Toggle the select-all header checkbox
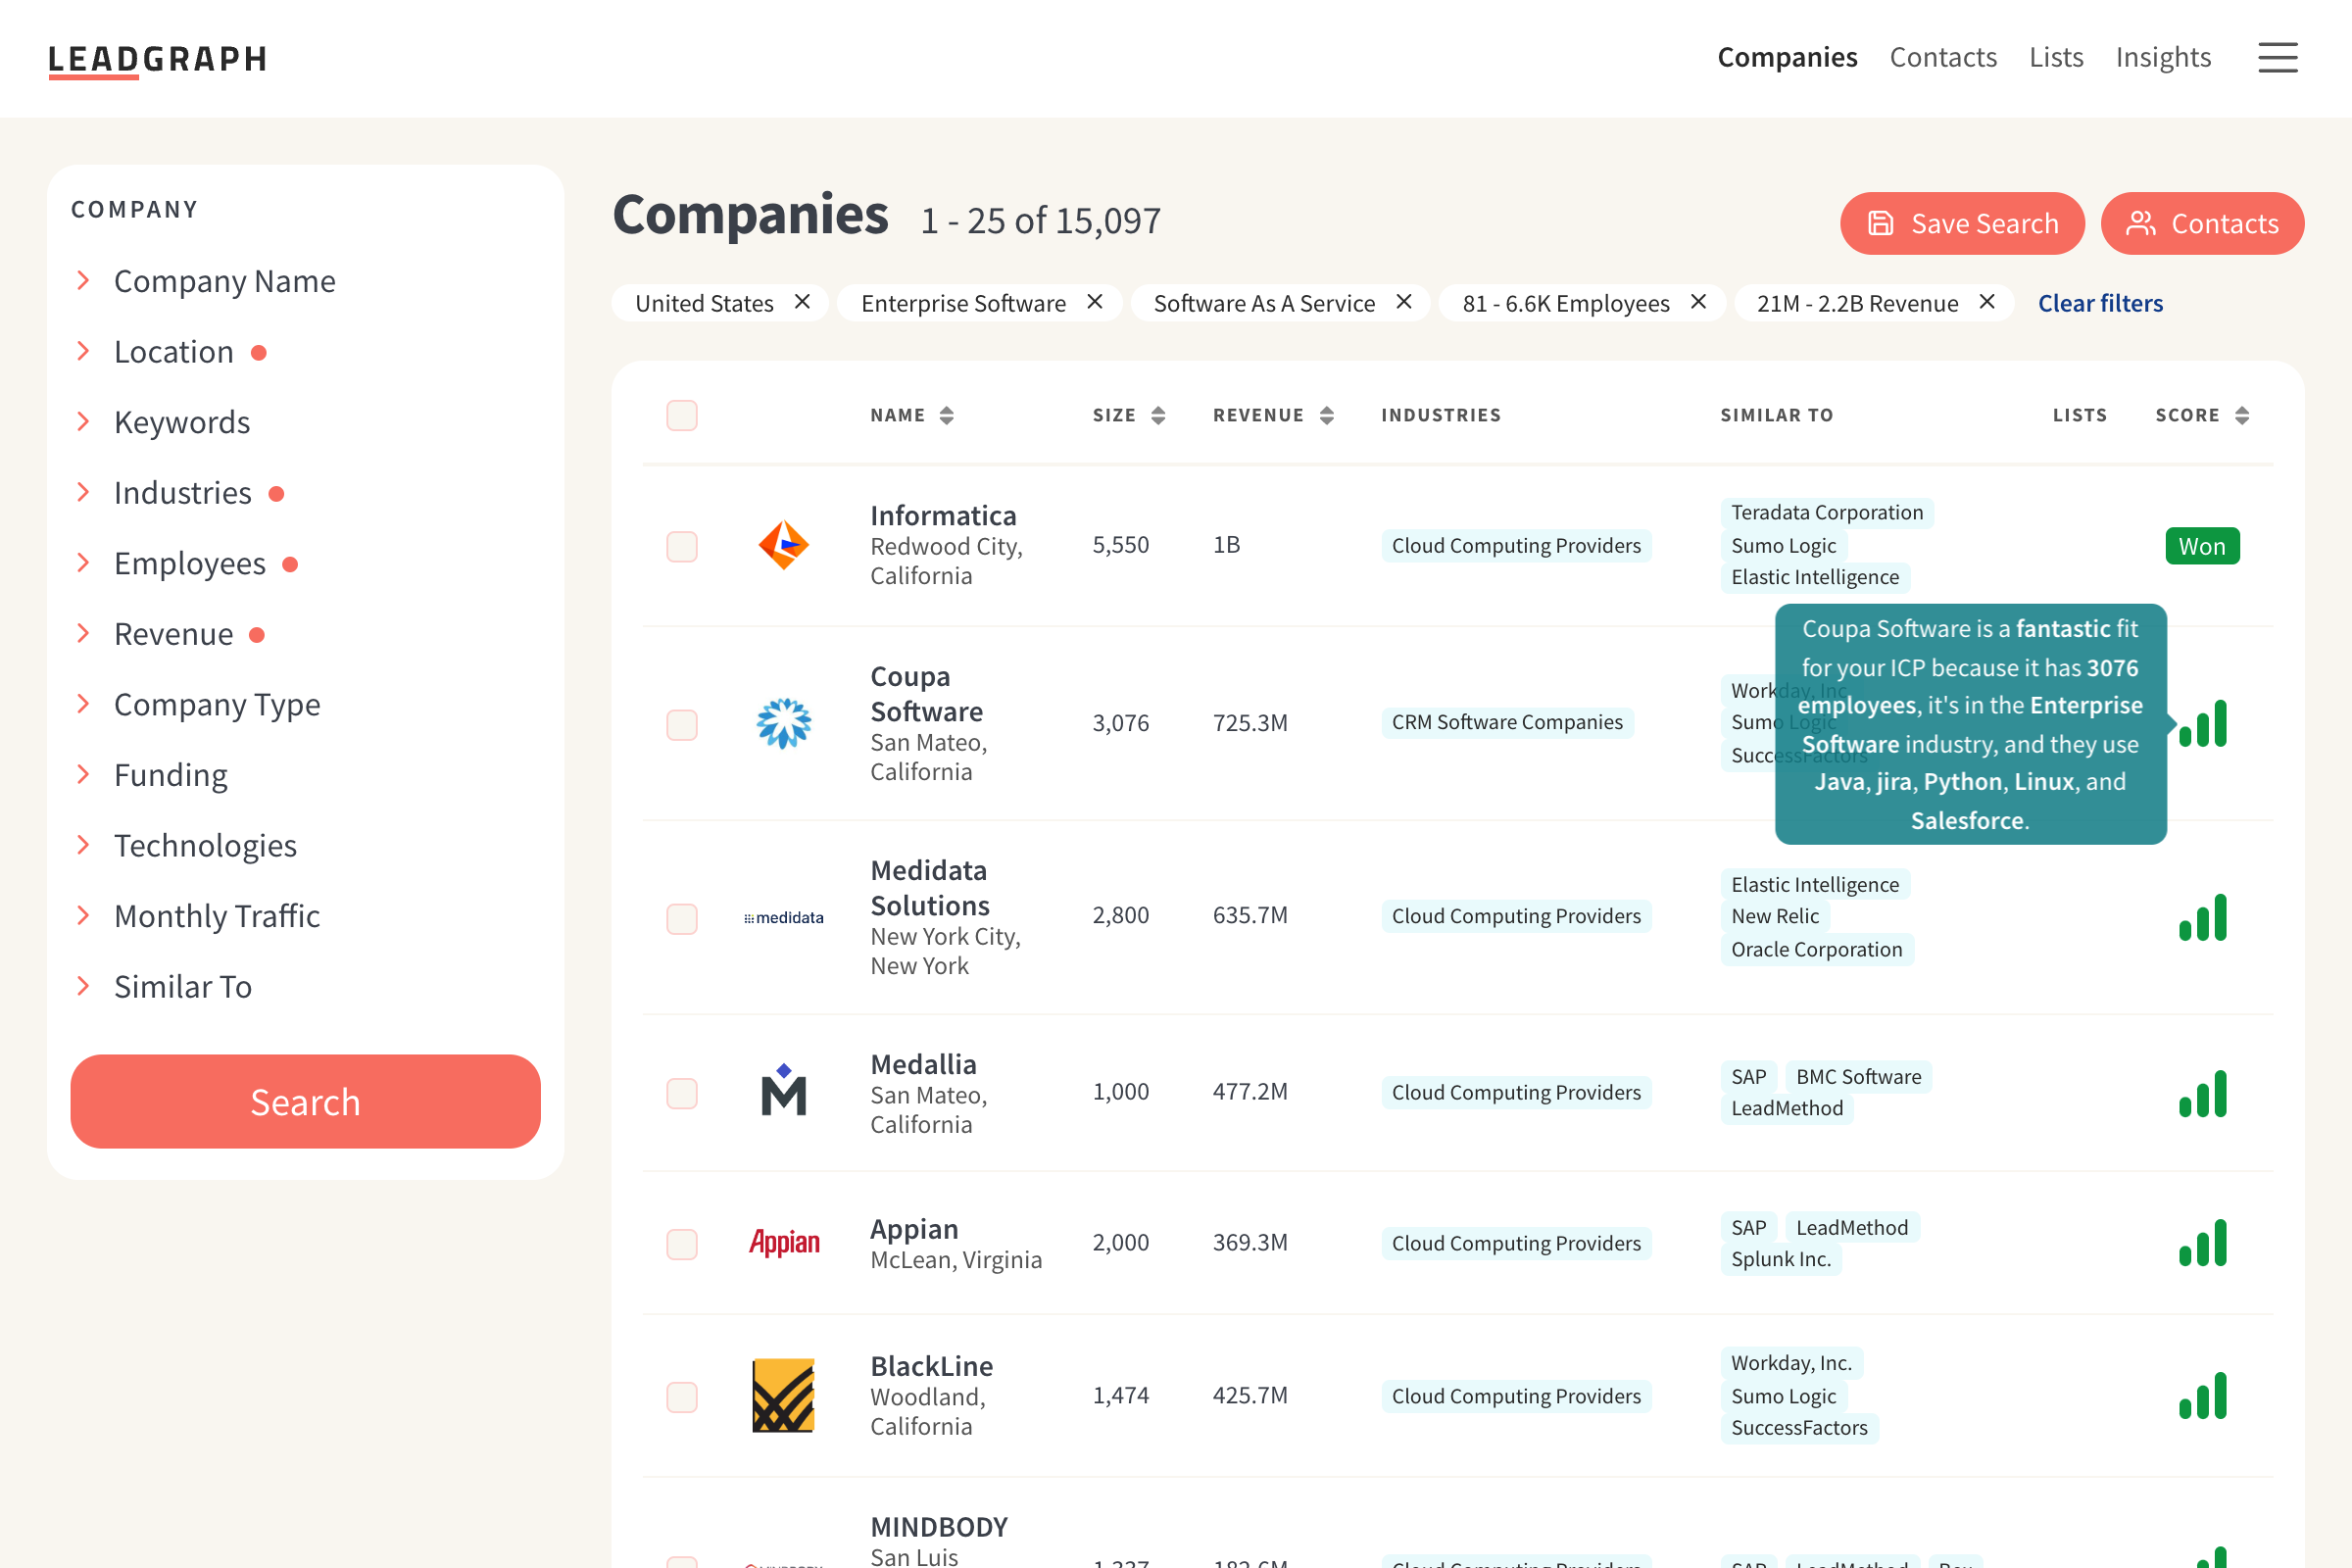The width and height of the screenshot is (2352, 1568). pos(682,415)
